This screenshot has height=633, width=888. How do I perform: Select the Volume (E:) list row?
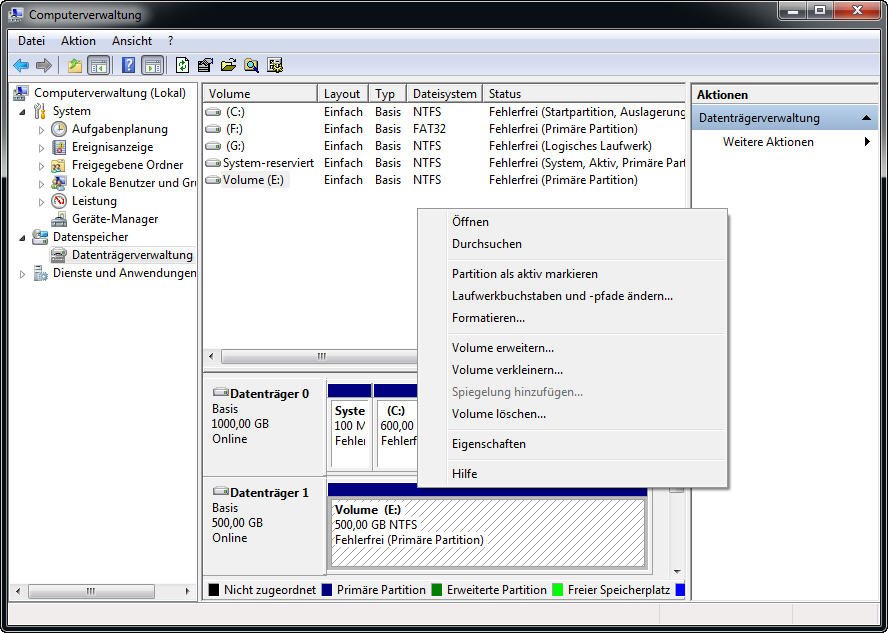pos(444,180)
